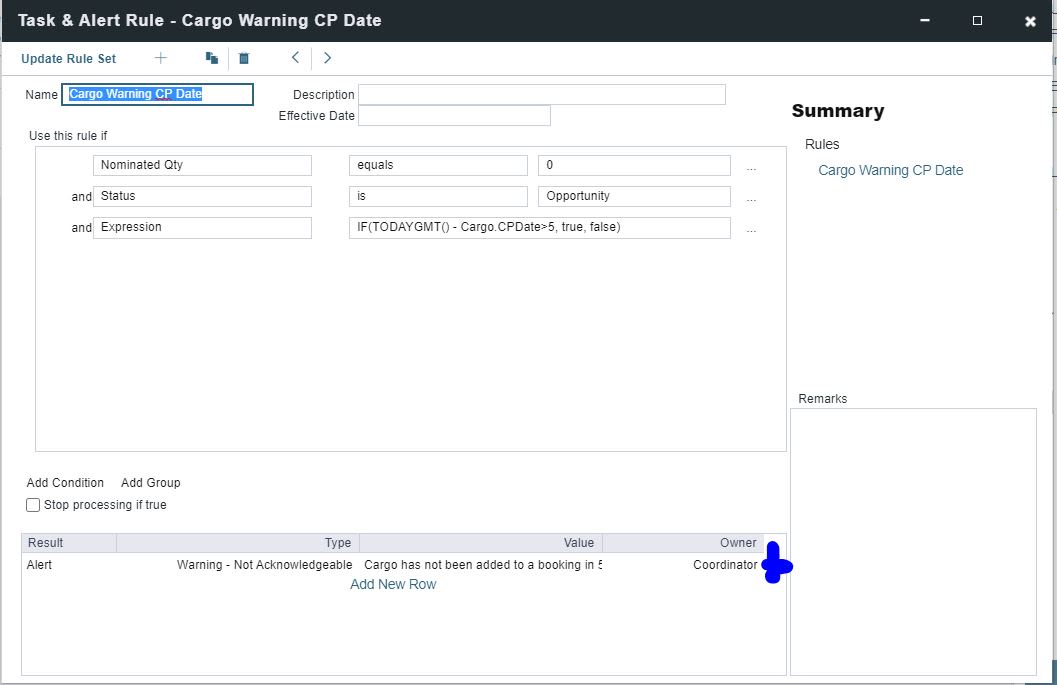Delete the rule with the trash icon

tap(244, 58)
